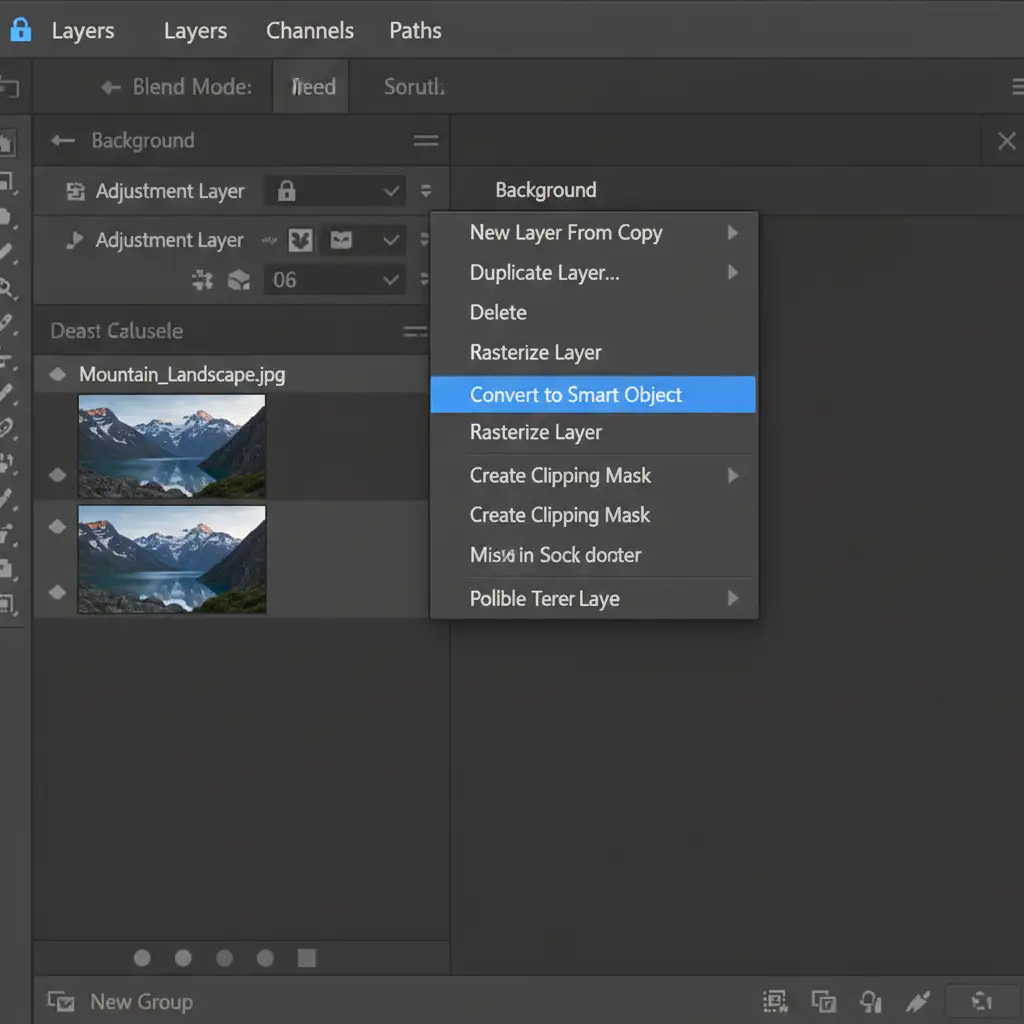Expand the New Layer From Copy submenu arrow
Screen dimensions: 1024x1024
tap(733, 233)
